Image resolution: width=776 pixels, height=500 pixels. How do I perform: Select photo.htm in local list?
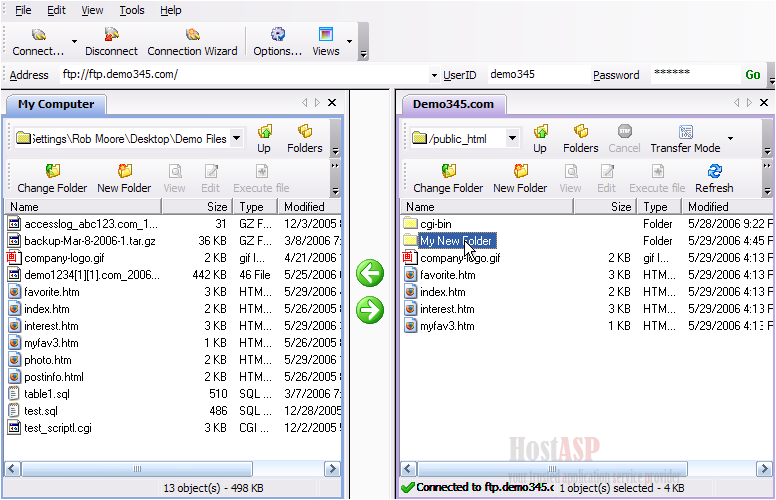click(x=48, y=360)
